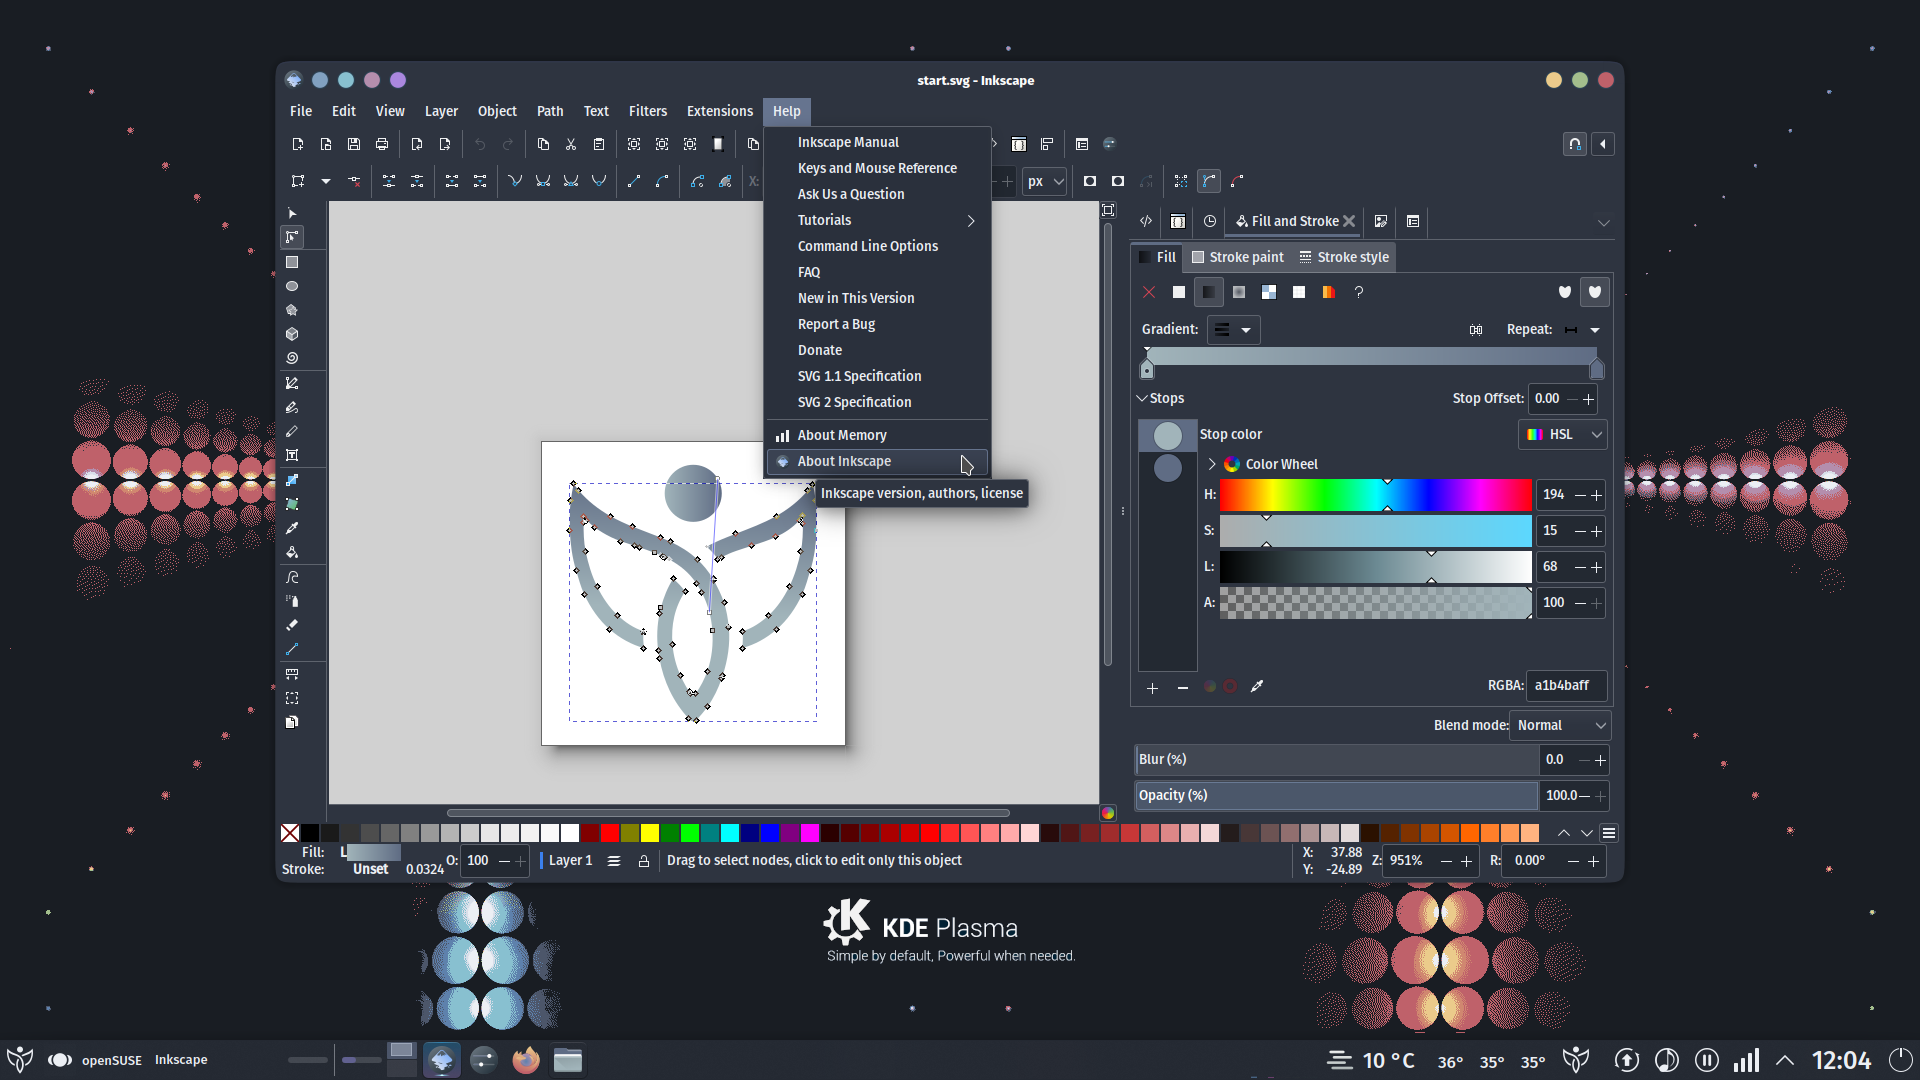Click eyedropper icon beside gradient stop buttons
Viewport: 1920px width, 1080px height.
1257,686
